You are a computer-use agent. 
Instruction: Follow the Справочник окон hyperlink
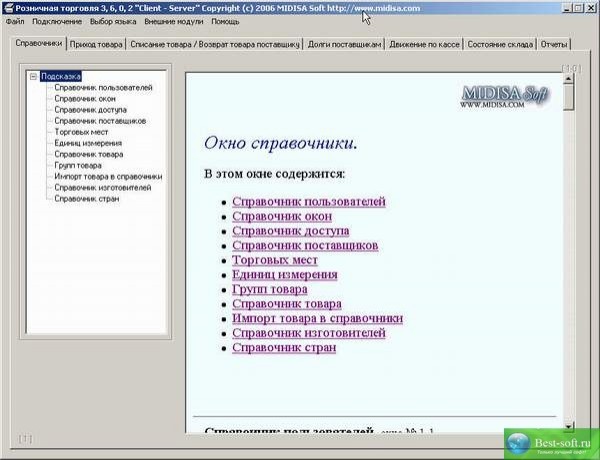click(x=282, y=216)
